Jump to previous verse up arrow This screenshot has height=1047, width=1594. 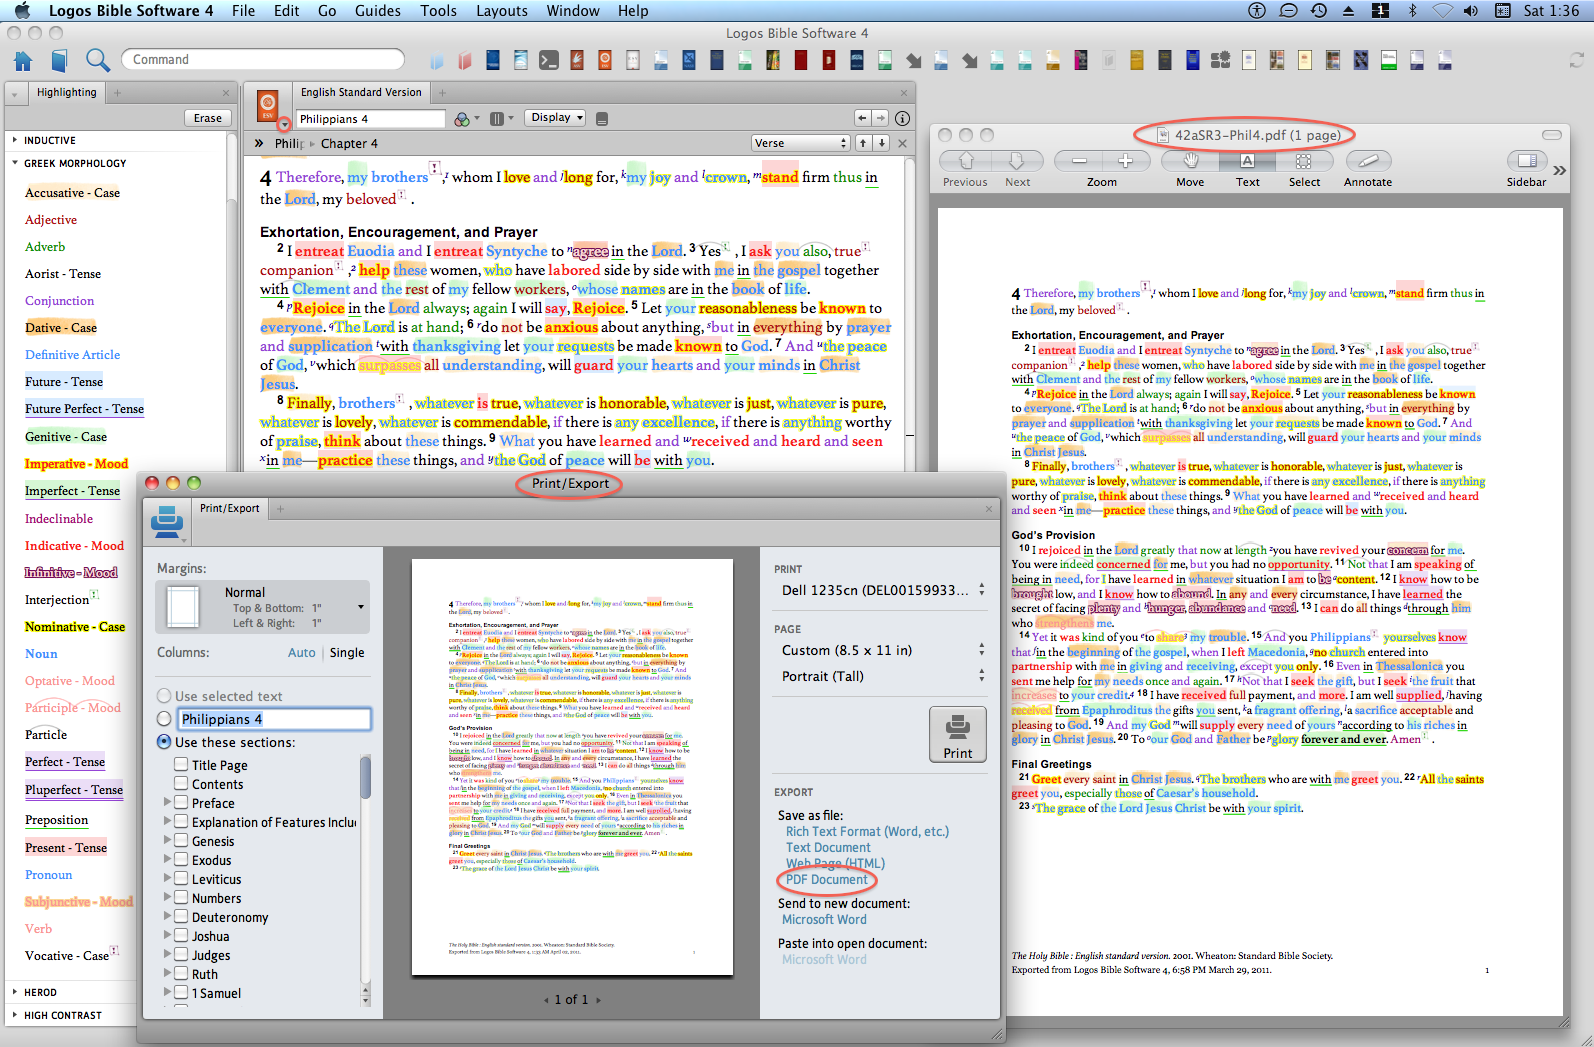[x=863, y=143]
